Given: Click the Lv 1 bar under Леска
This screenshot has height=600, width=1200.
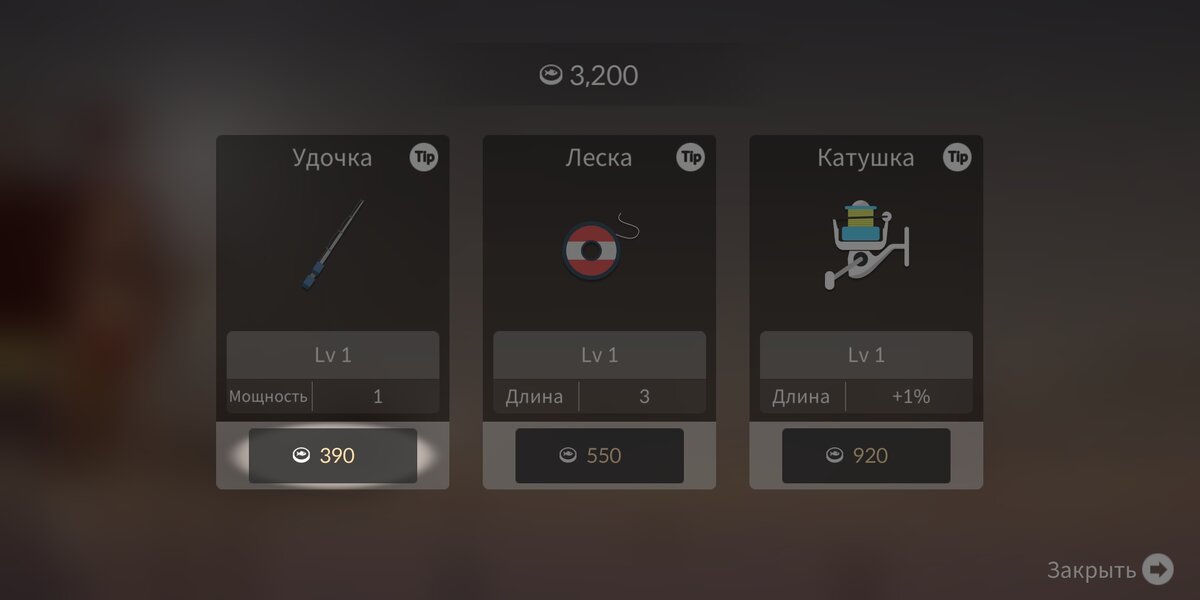Looking at the screenshot, I should click(599, 355).
